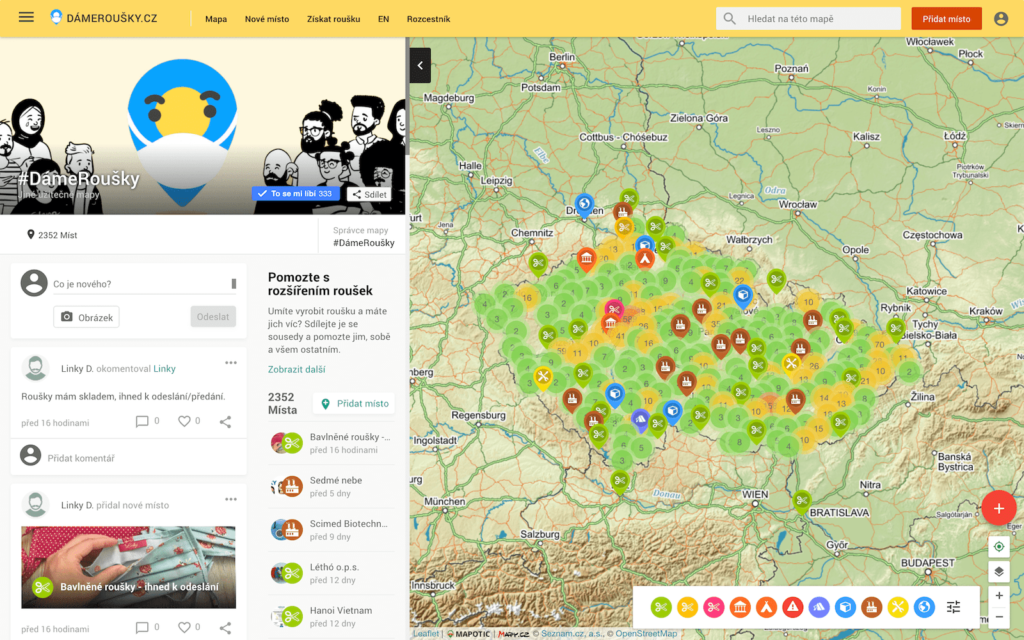Image resolution: width=1024 pixels, height=640 pixels.
Task: Open the Bavlněné roušky post image
Action: [129, 568]
